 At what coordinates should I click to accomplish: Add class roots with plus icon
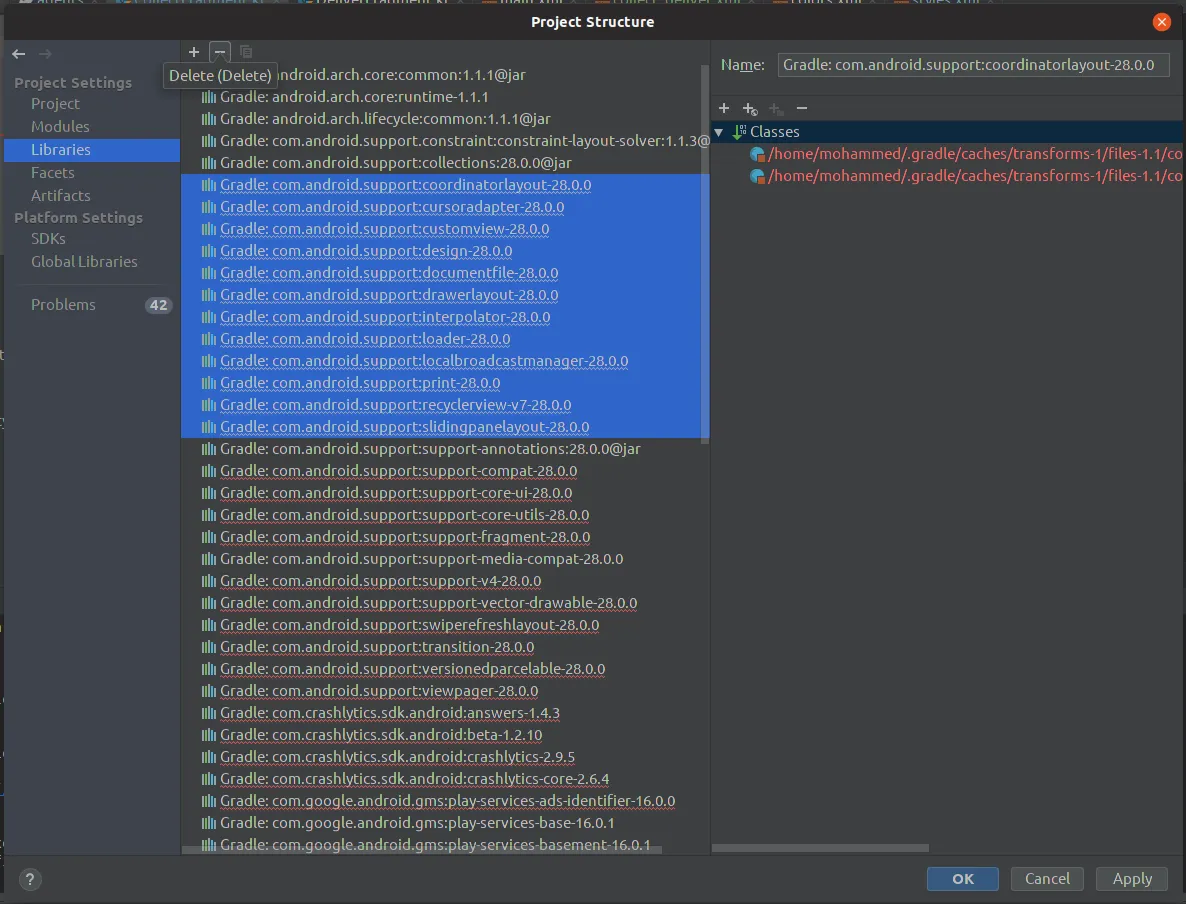tap(724, 108)
